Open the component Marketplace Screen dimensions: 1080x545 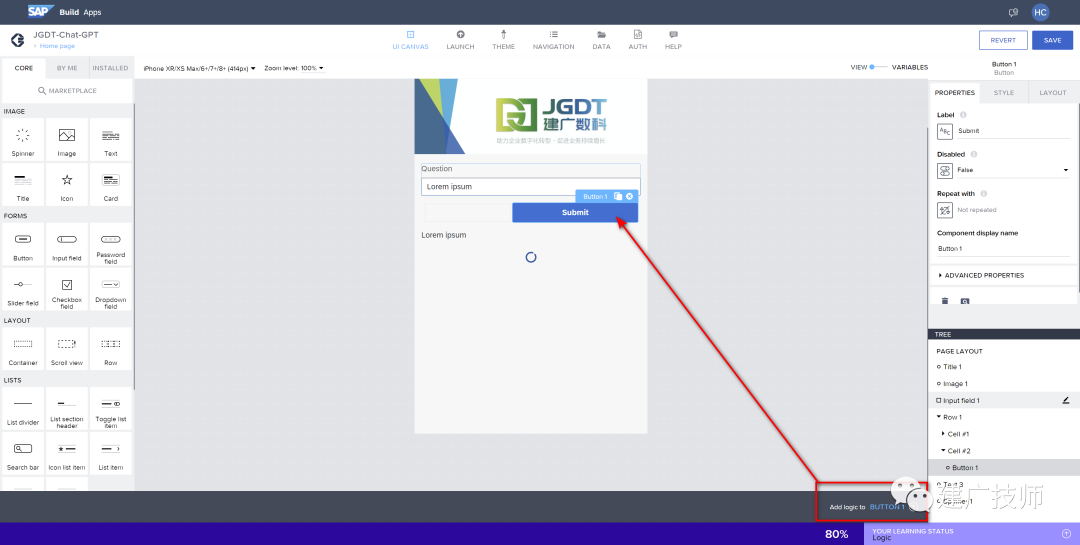point(67,90)
